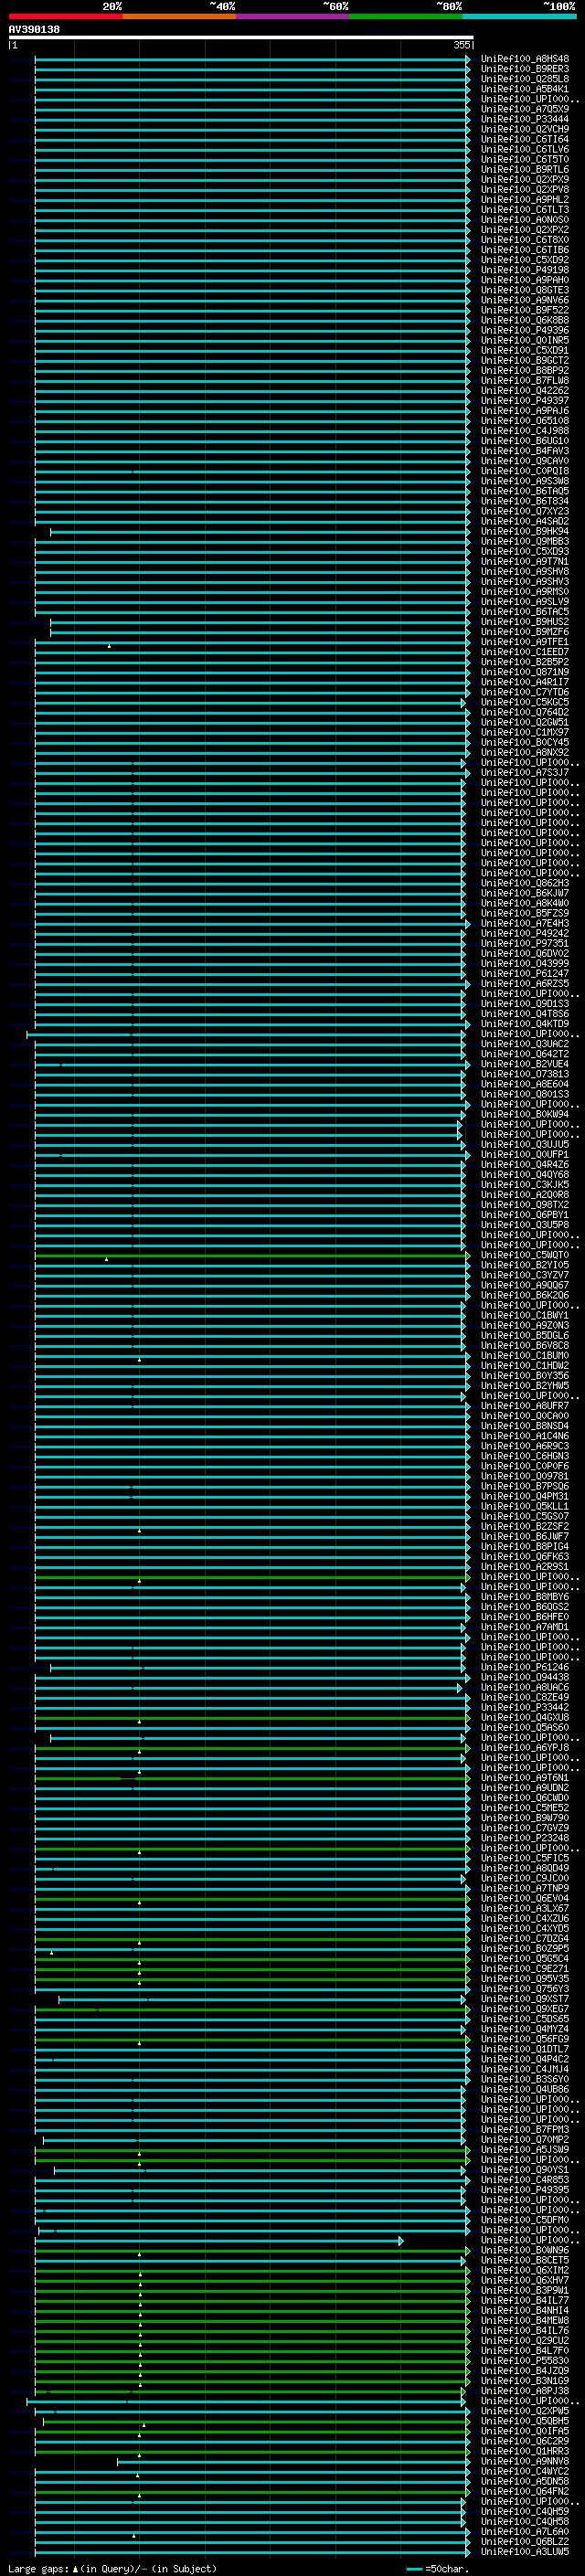Screen dimensions: 585x2576
Task: Open hit UniRef100_Q8GTE3
Action: point(525,290)
